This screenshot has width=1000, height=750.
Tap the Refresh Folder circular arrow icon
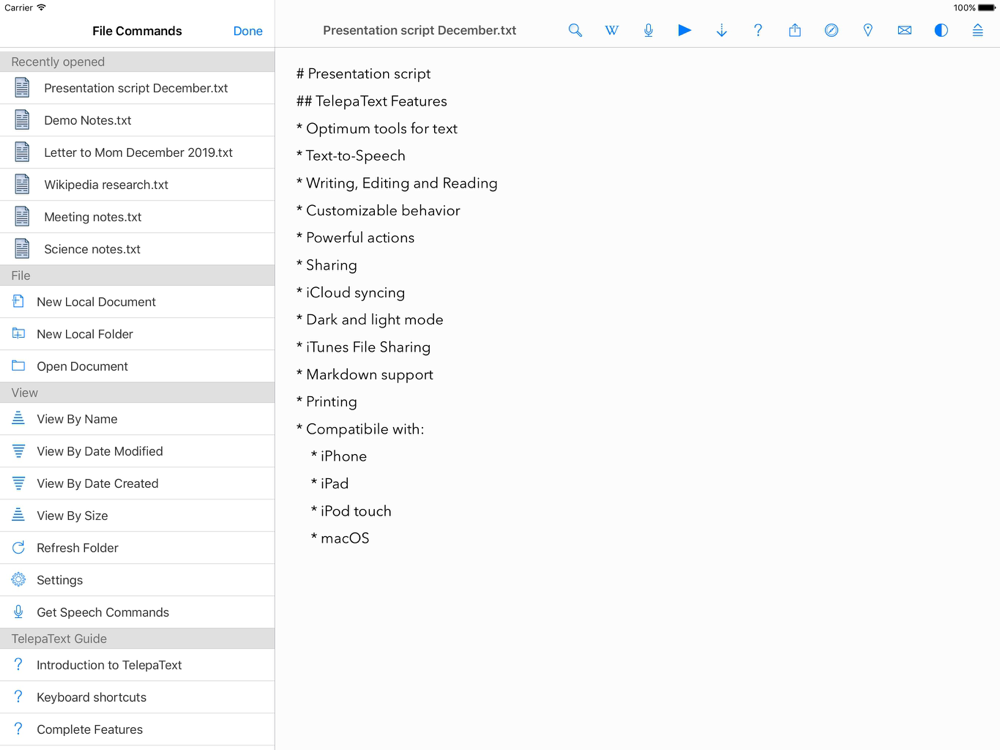pyautogui.click(x=18, y=547)
